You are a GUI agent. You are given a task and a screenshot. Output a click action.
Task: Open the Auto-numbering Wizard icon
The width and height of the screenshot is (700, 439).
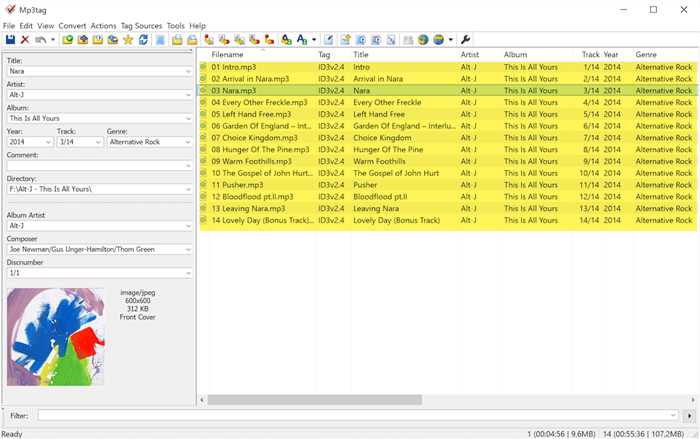tap(391, 40)
